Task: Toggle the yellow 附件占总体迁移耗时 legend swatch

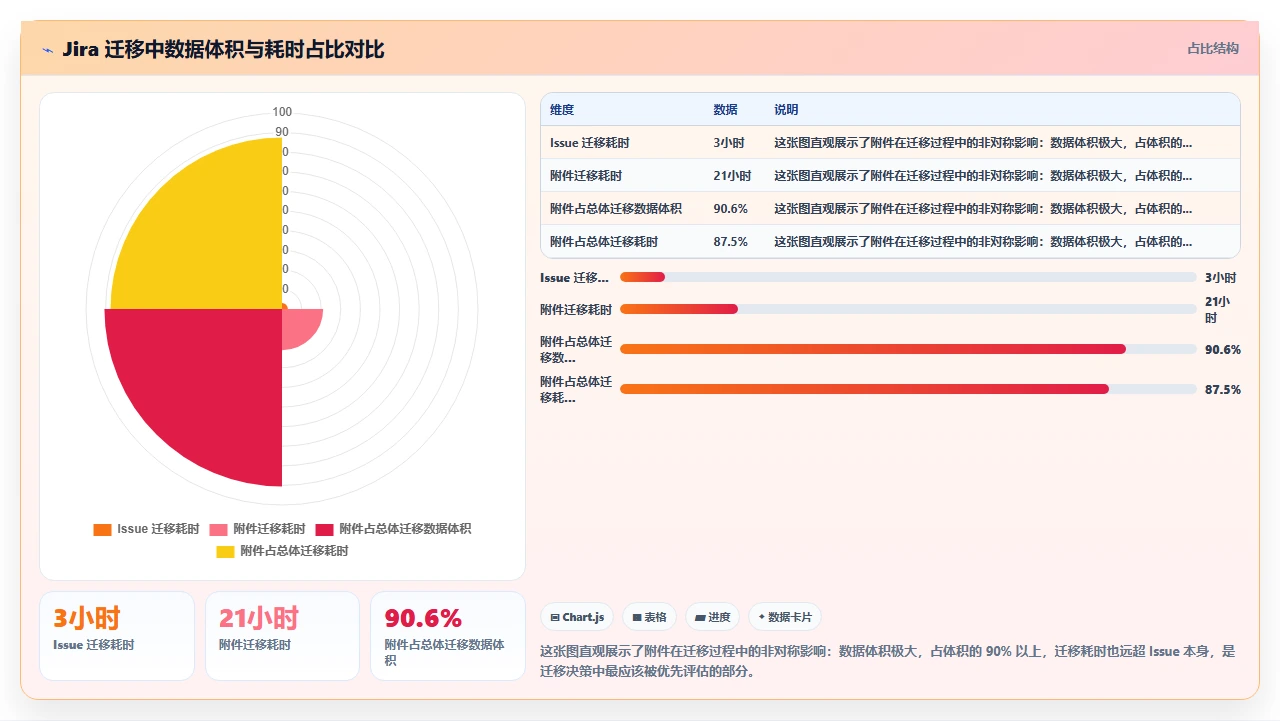Action: pos(225,551)
